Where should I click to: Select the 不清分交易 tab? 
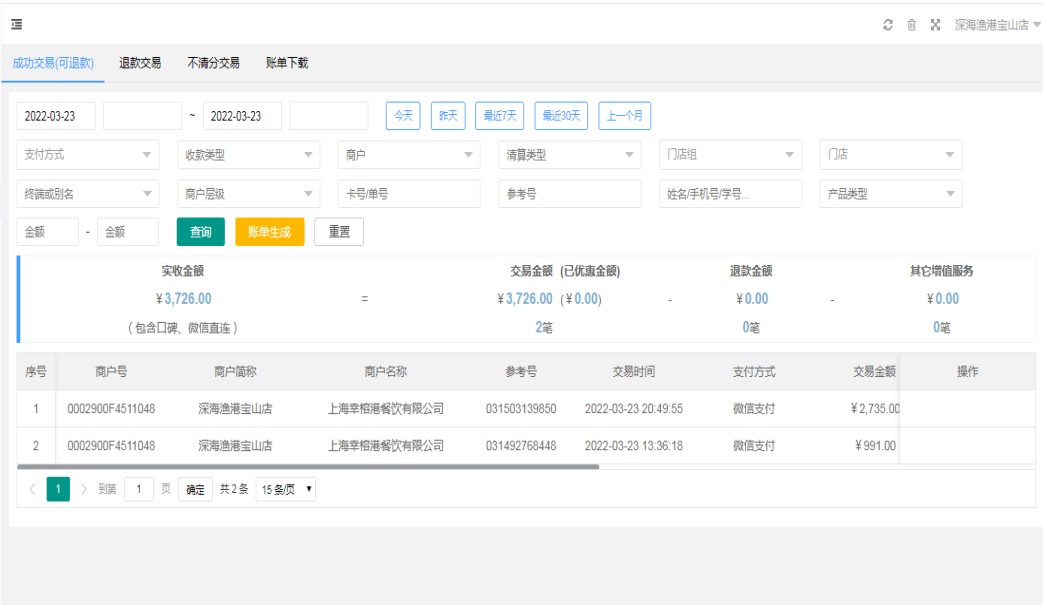[x=213, y=63]
